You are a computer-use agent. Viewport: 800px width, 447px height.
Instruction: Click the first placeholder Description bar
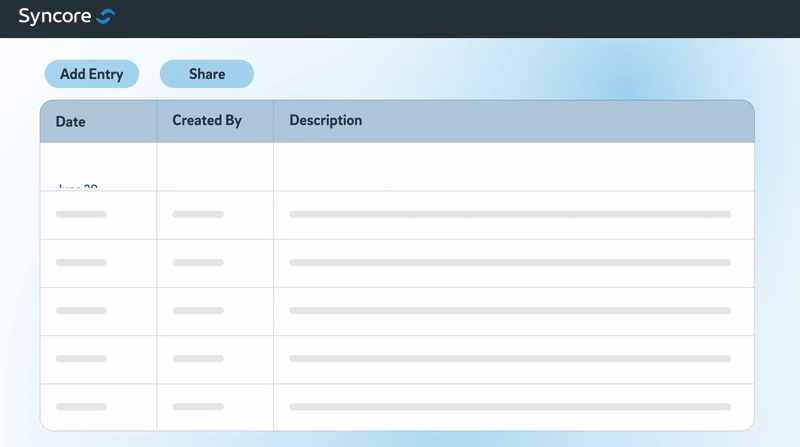(x=510, y=214)
